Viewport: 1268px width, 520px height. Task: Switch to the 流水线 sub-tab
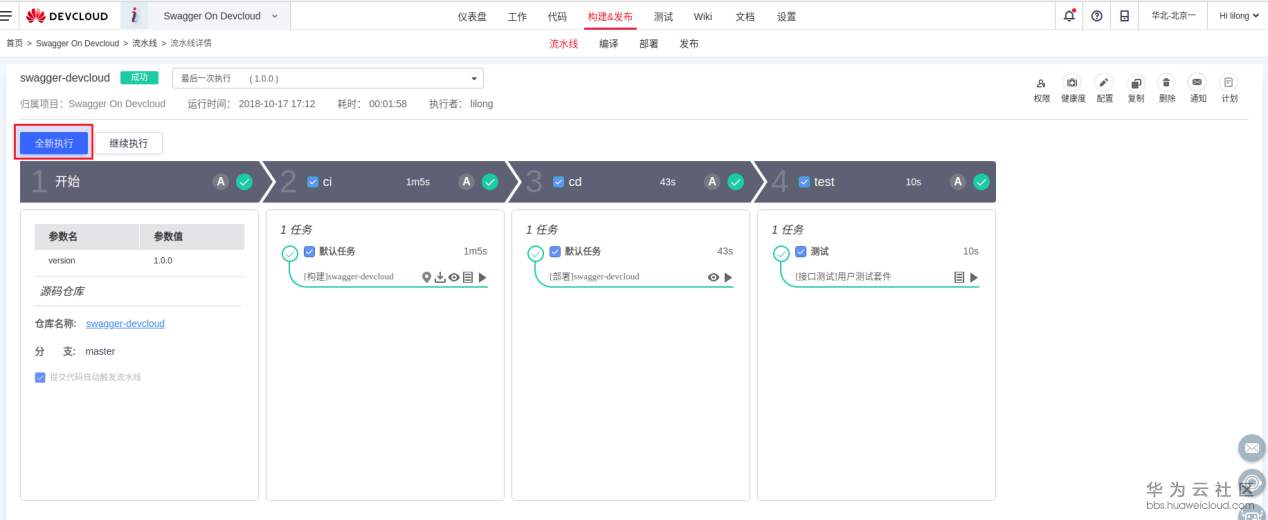pos(564,44)
